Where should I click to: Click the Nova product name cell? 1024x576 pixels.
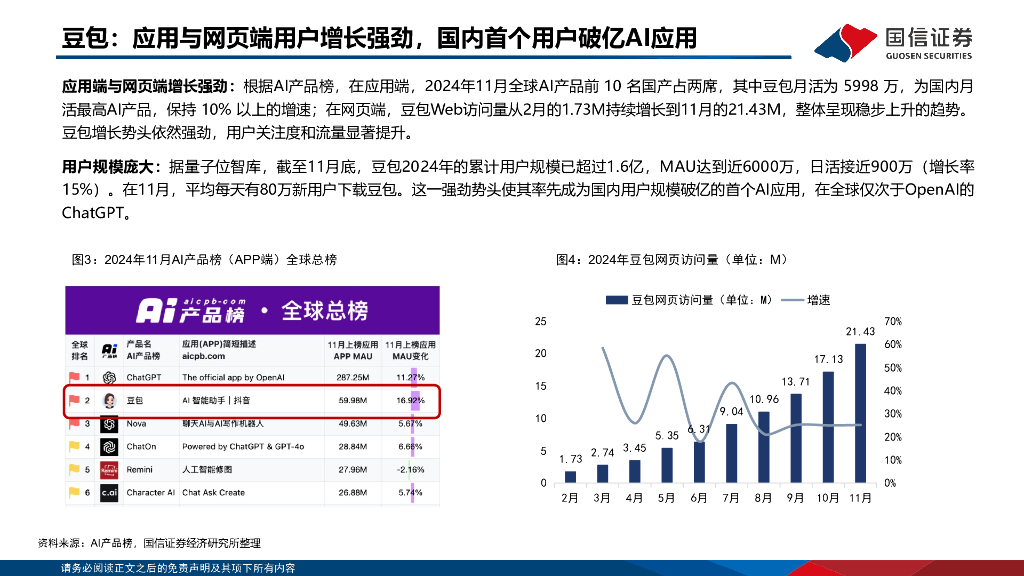coord(136,424)
